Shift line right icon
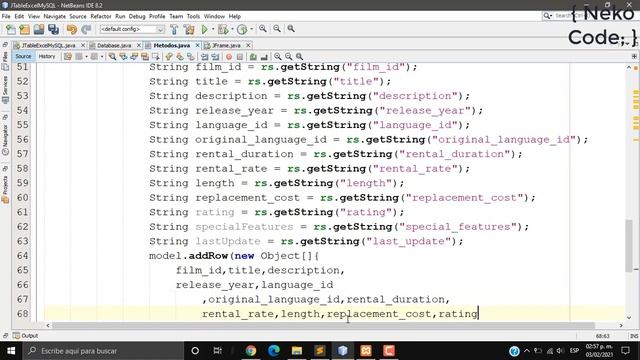The width and height of the screenshot is (640, 360). click(215, 56)
